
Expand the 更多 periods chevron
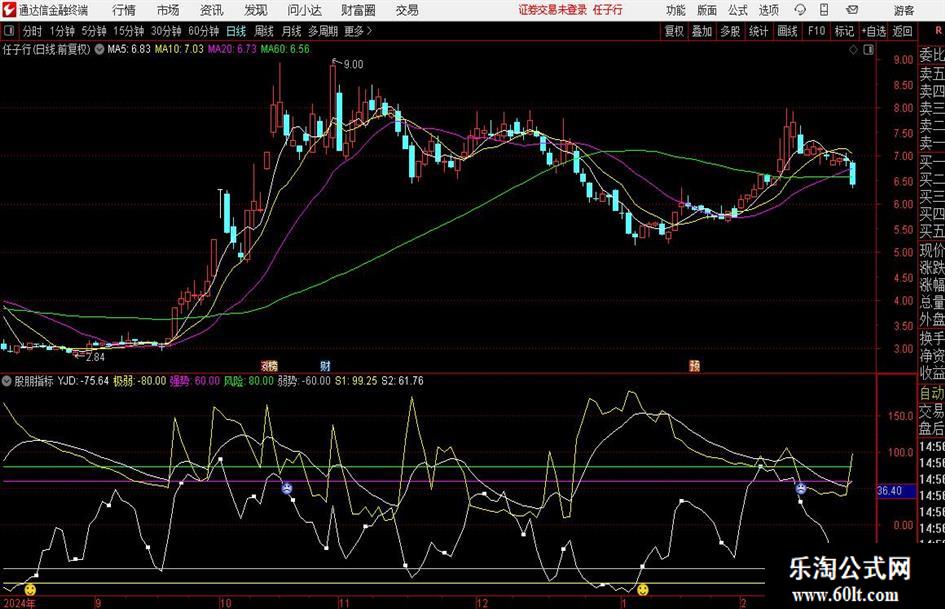(369, 31)
